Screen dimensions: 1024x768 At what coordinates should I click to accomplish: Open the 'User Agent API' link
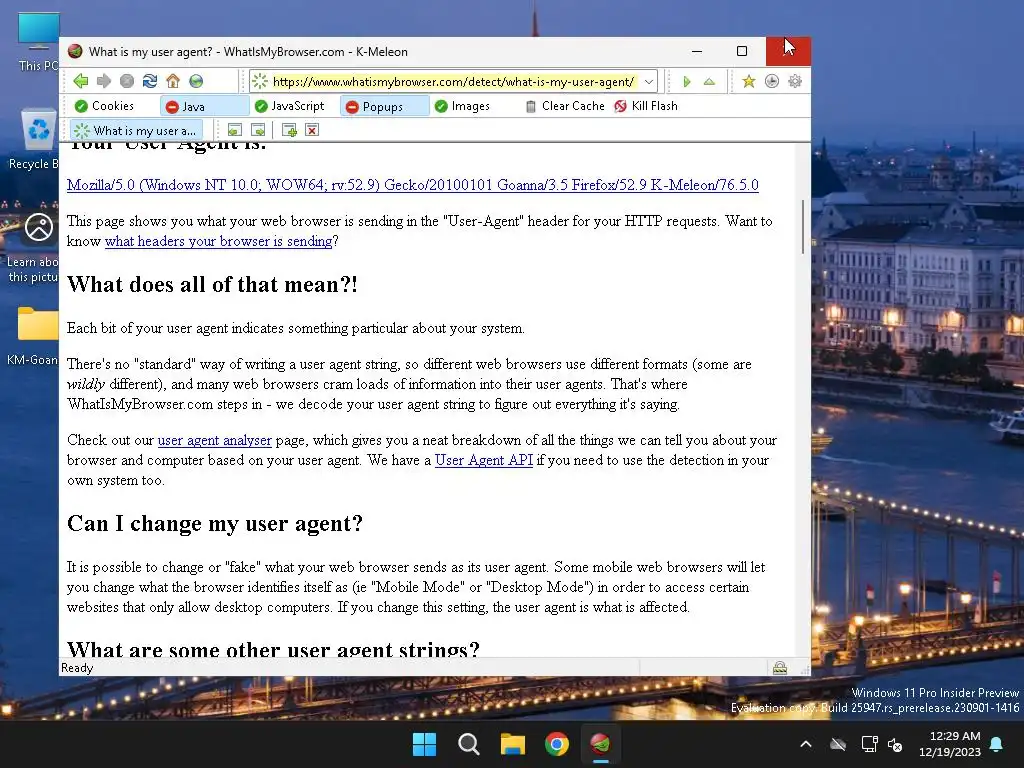tap(484, 460)
